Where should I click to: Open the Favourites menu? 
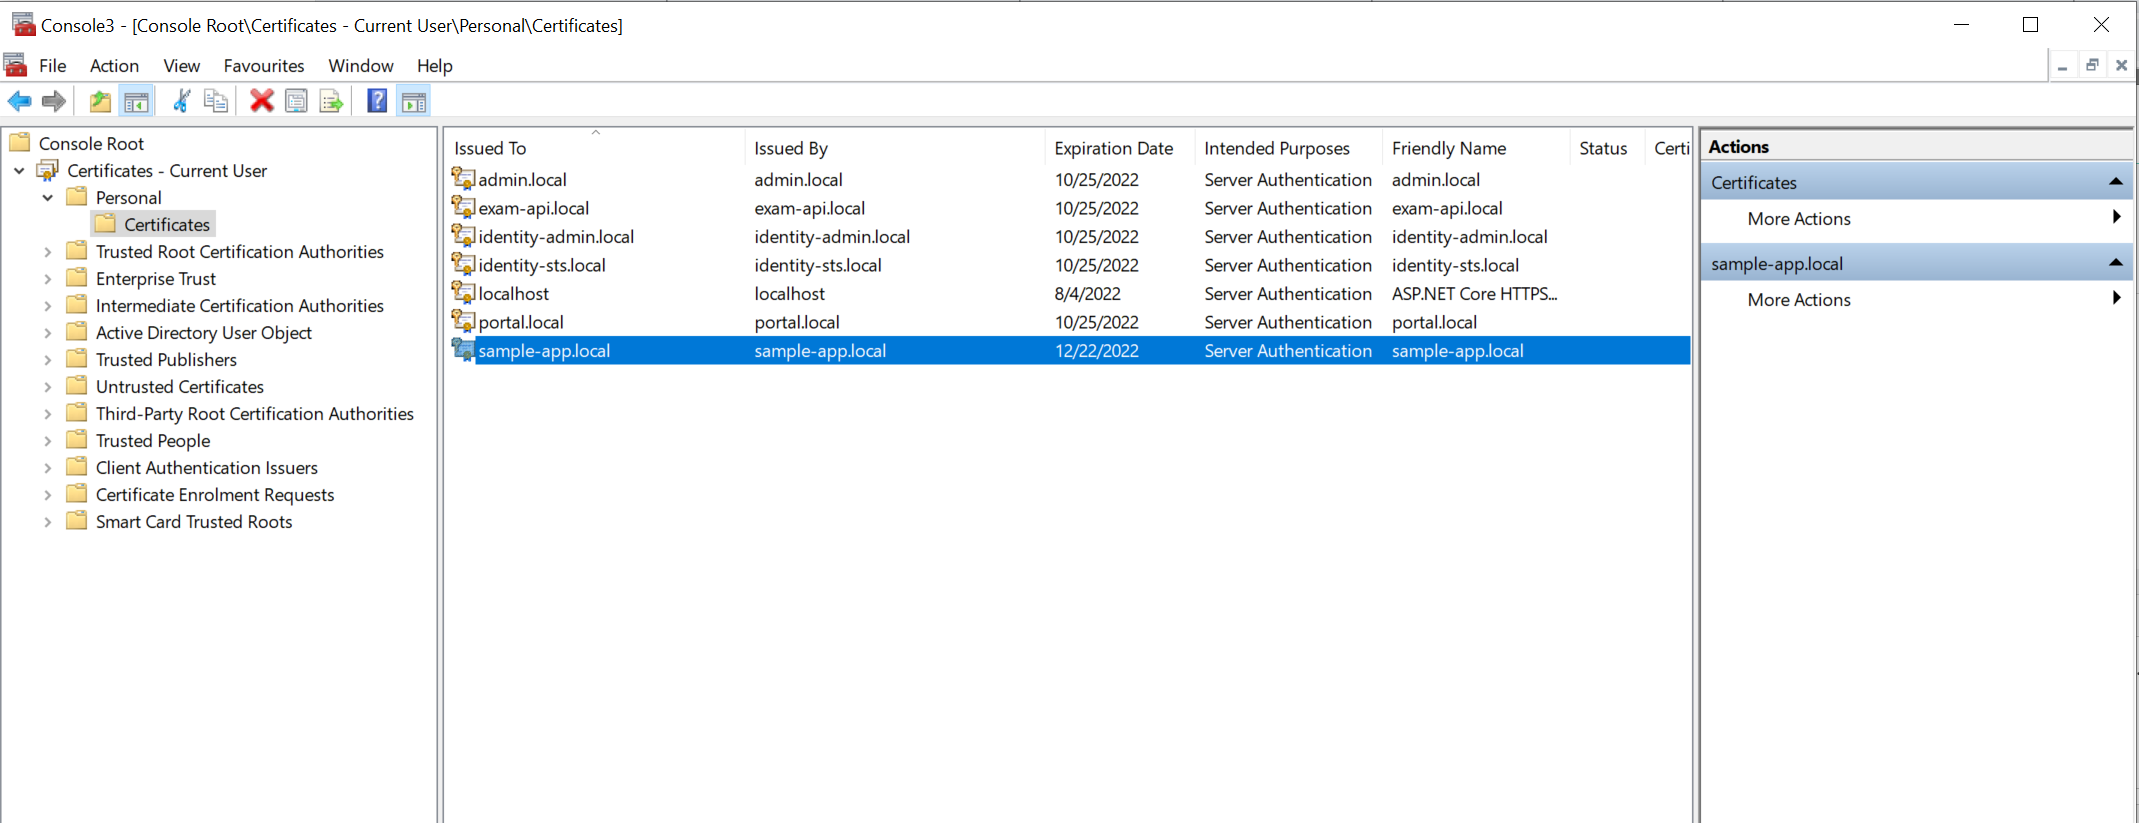(263, 66)
